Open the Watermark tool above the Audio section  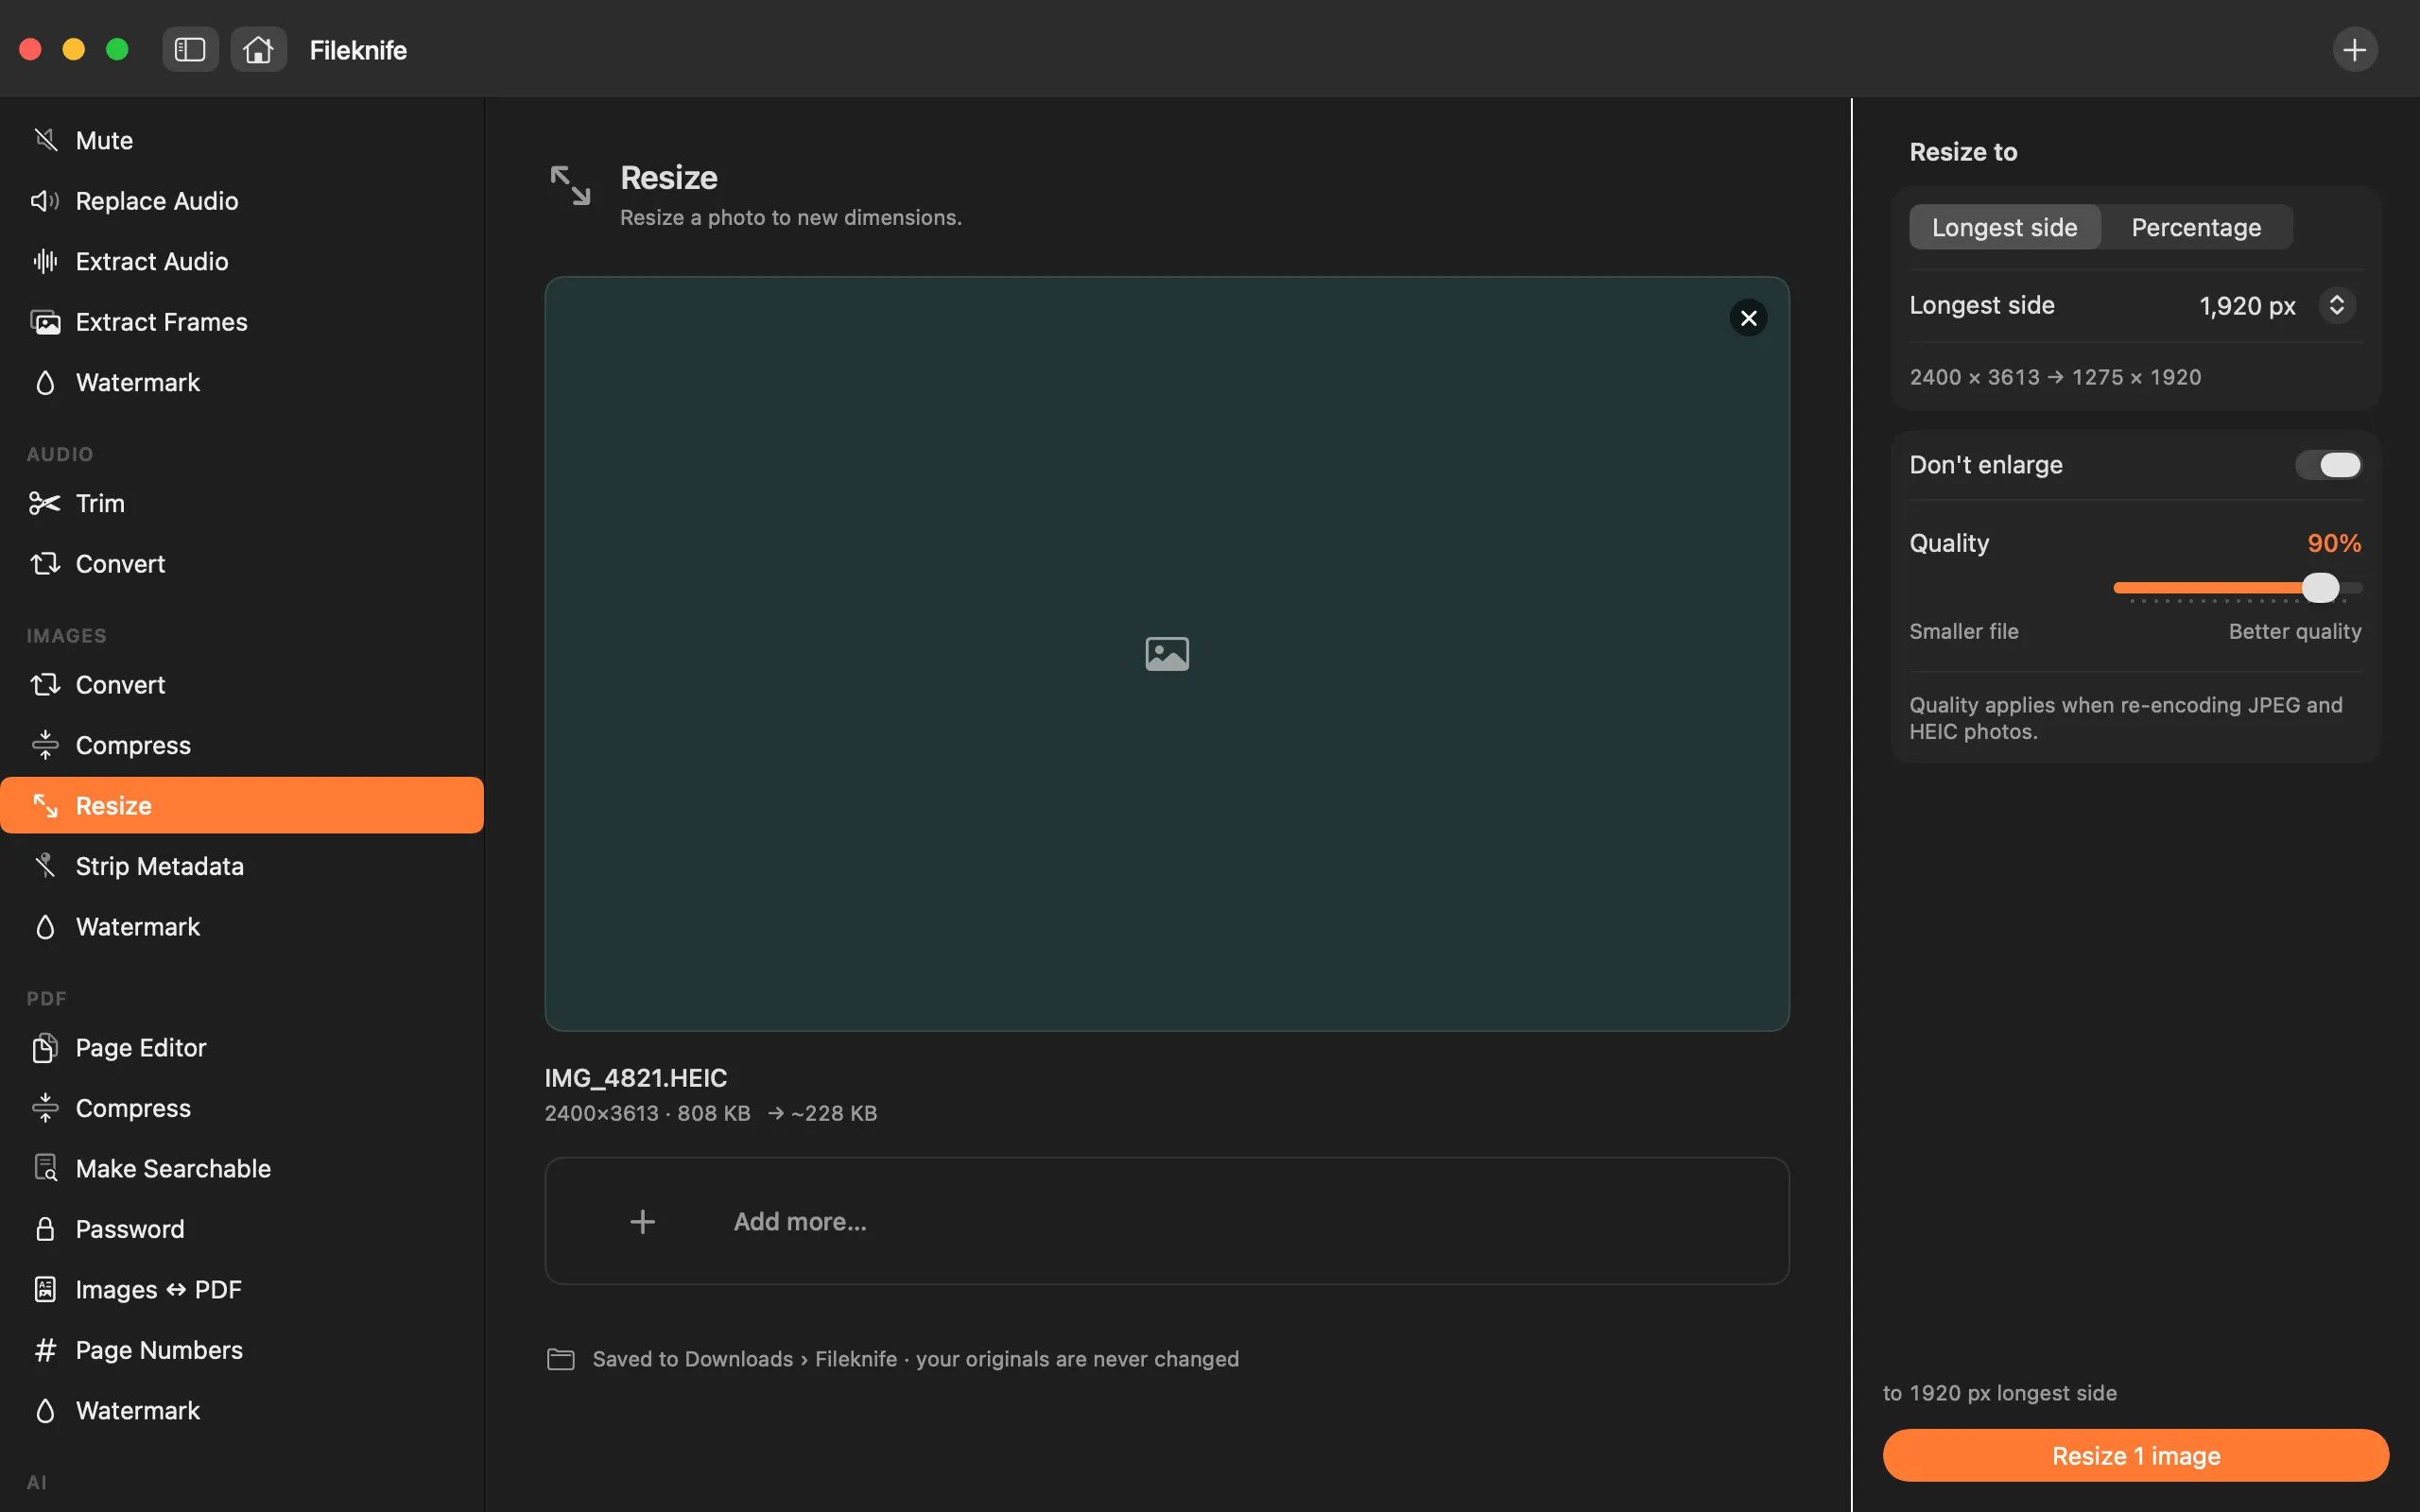point(242,382)
